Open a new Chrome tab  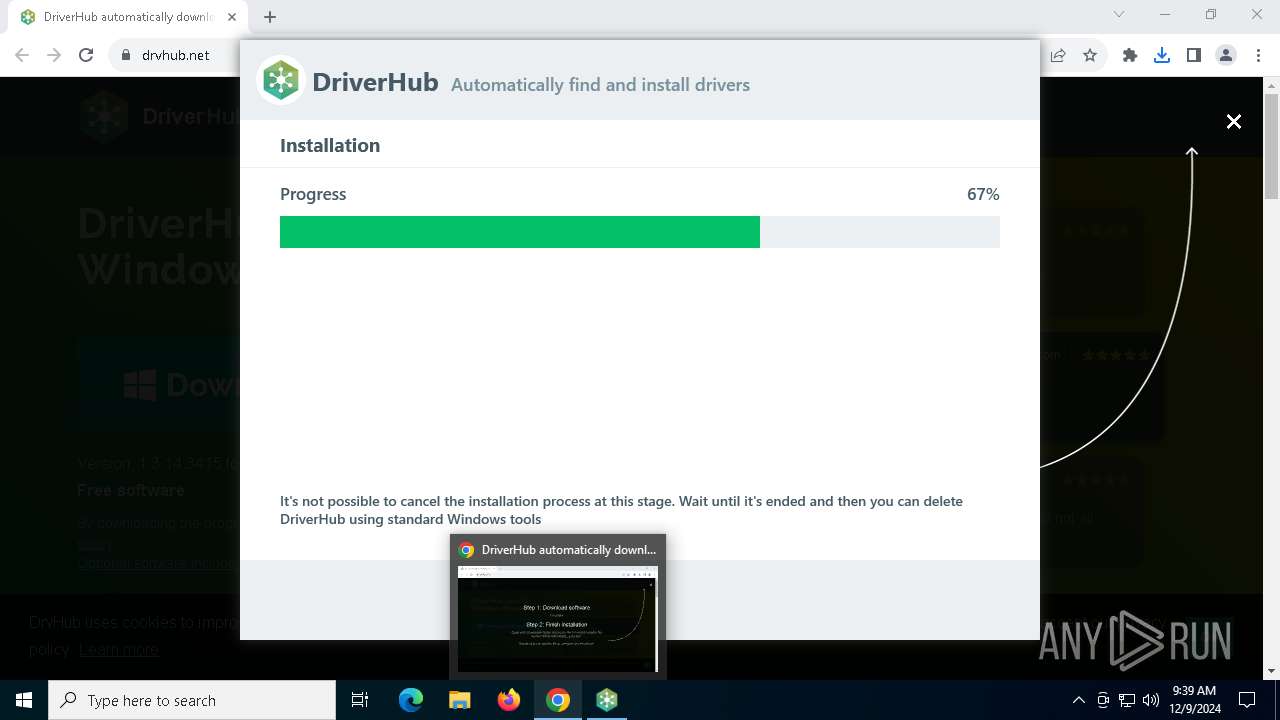[x=270, y=17]
